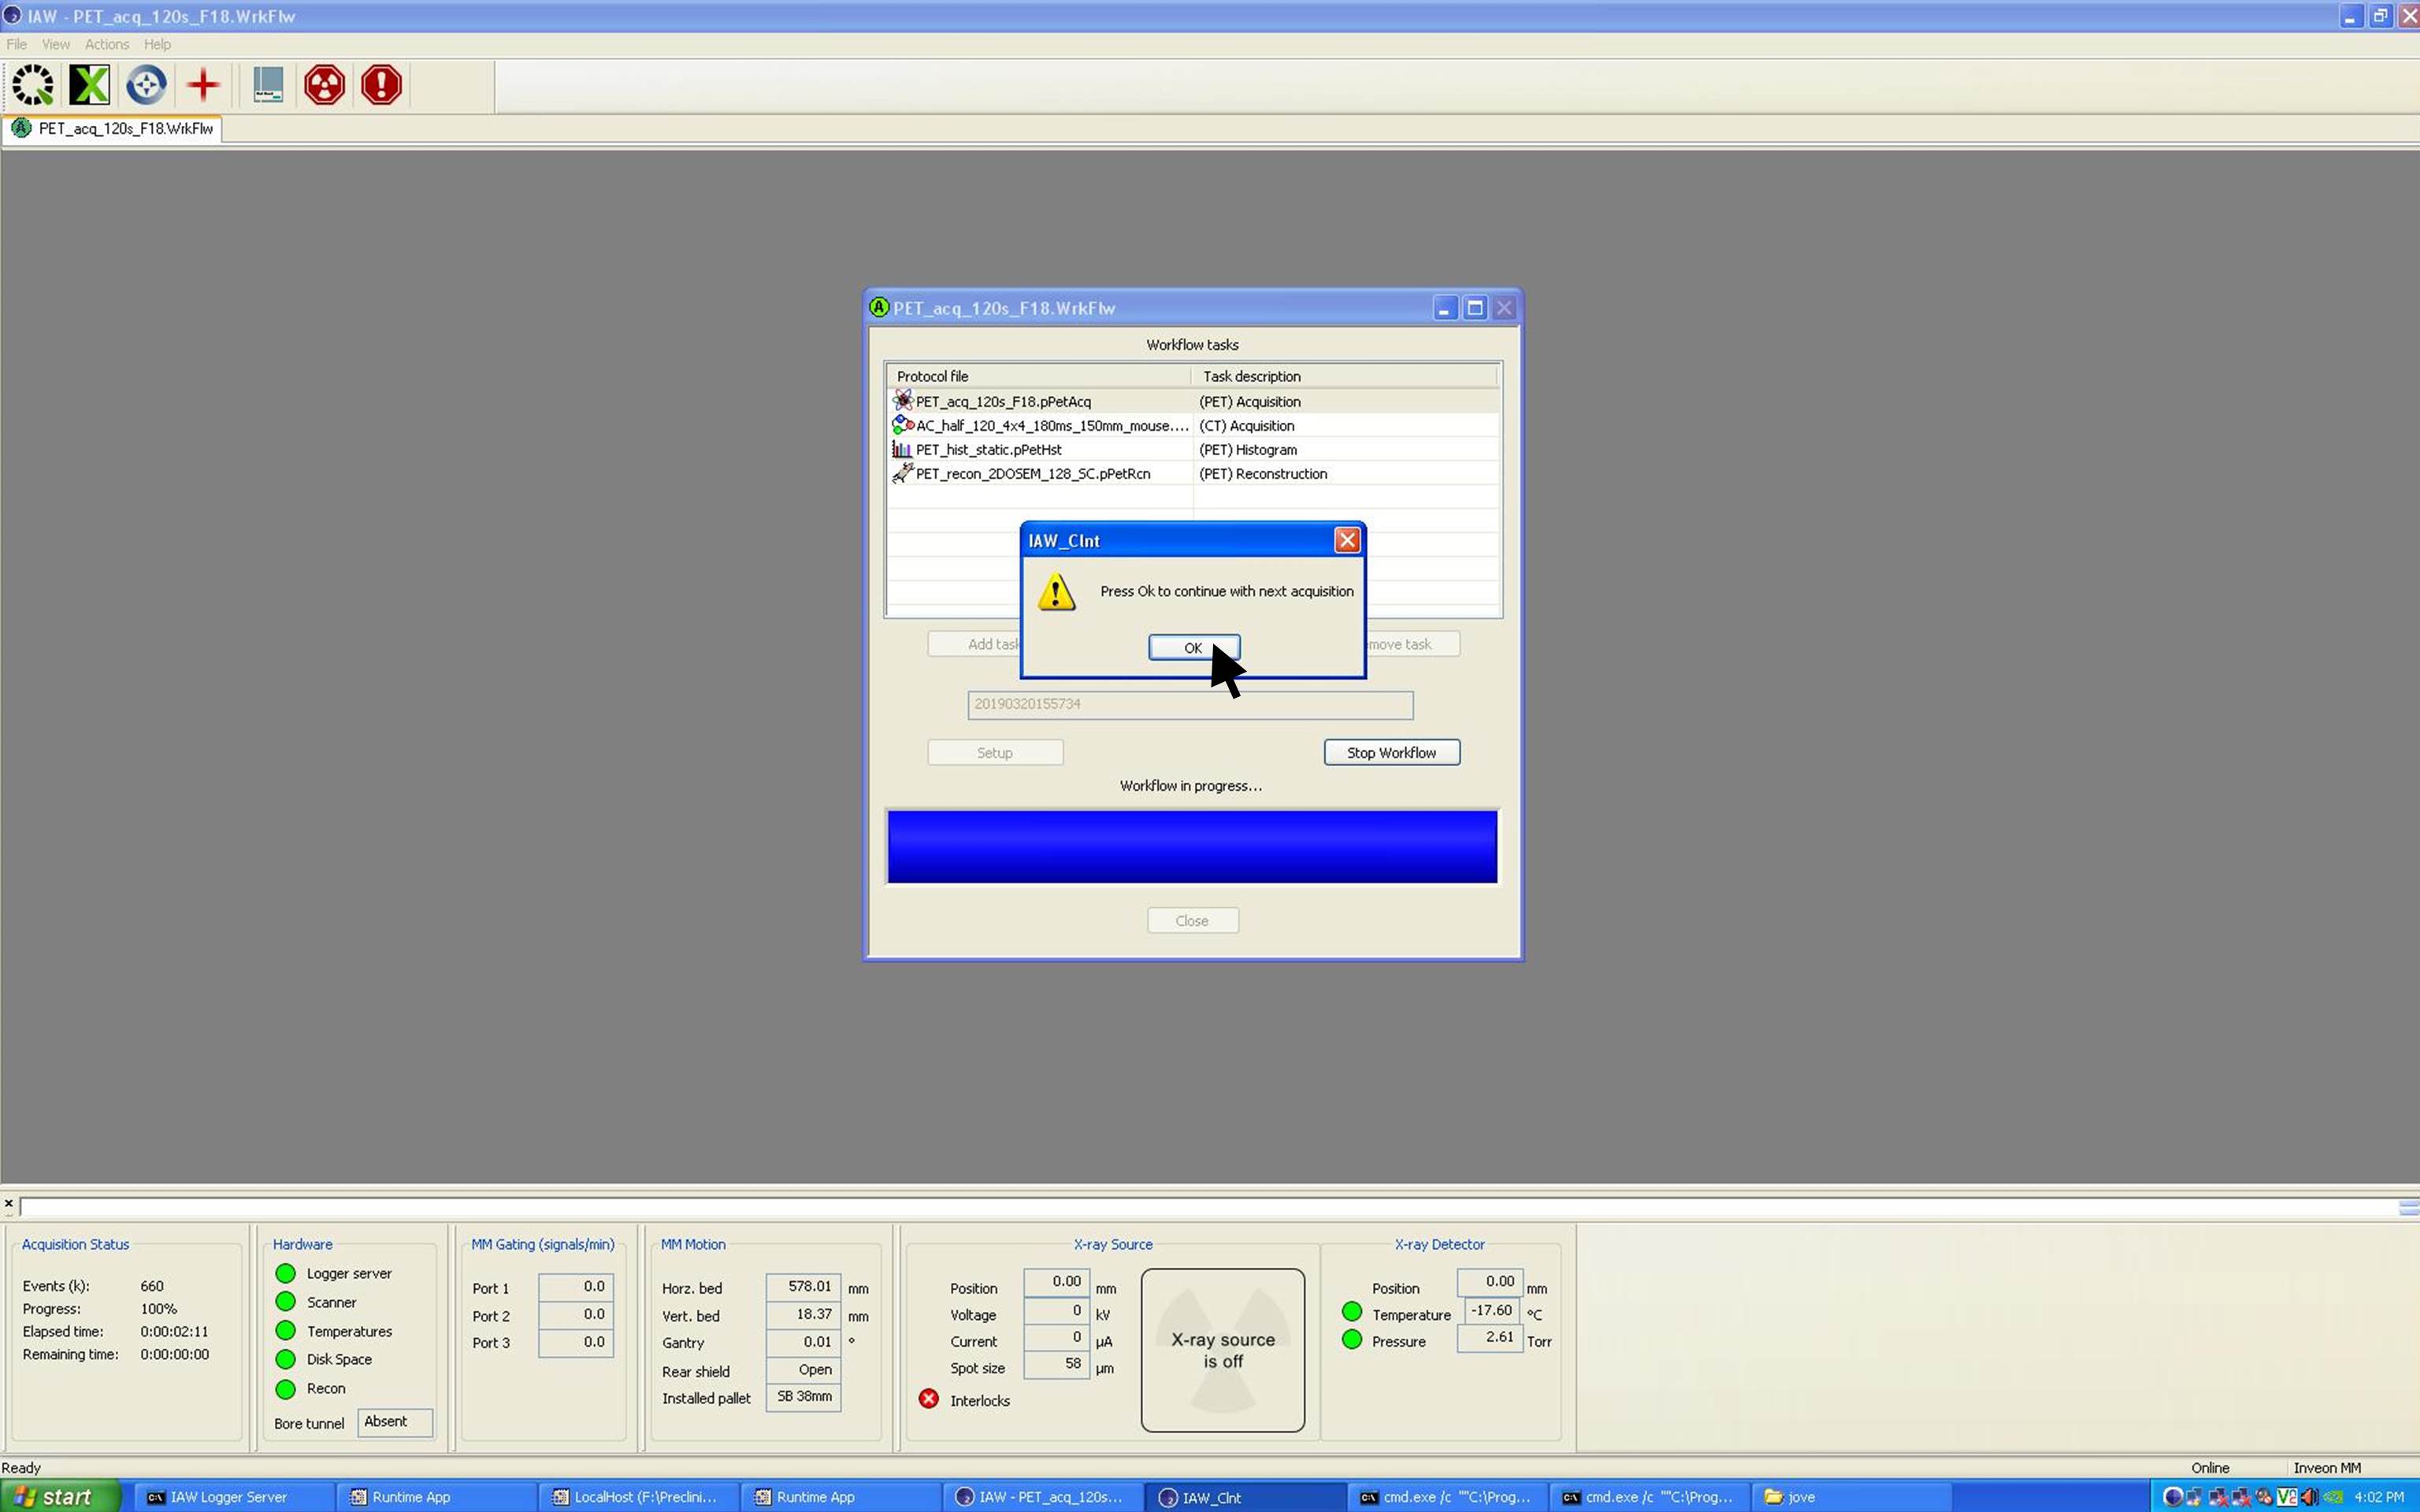Open the View menu
This screenshot has height=1512, width=2420.
coord(55,44)
